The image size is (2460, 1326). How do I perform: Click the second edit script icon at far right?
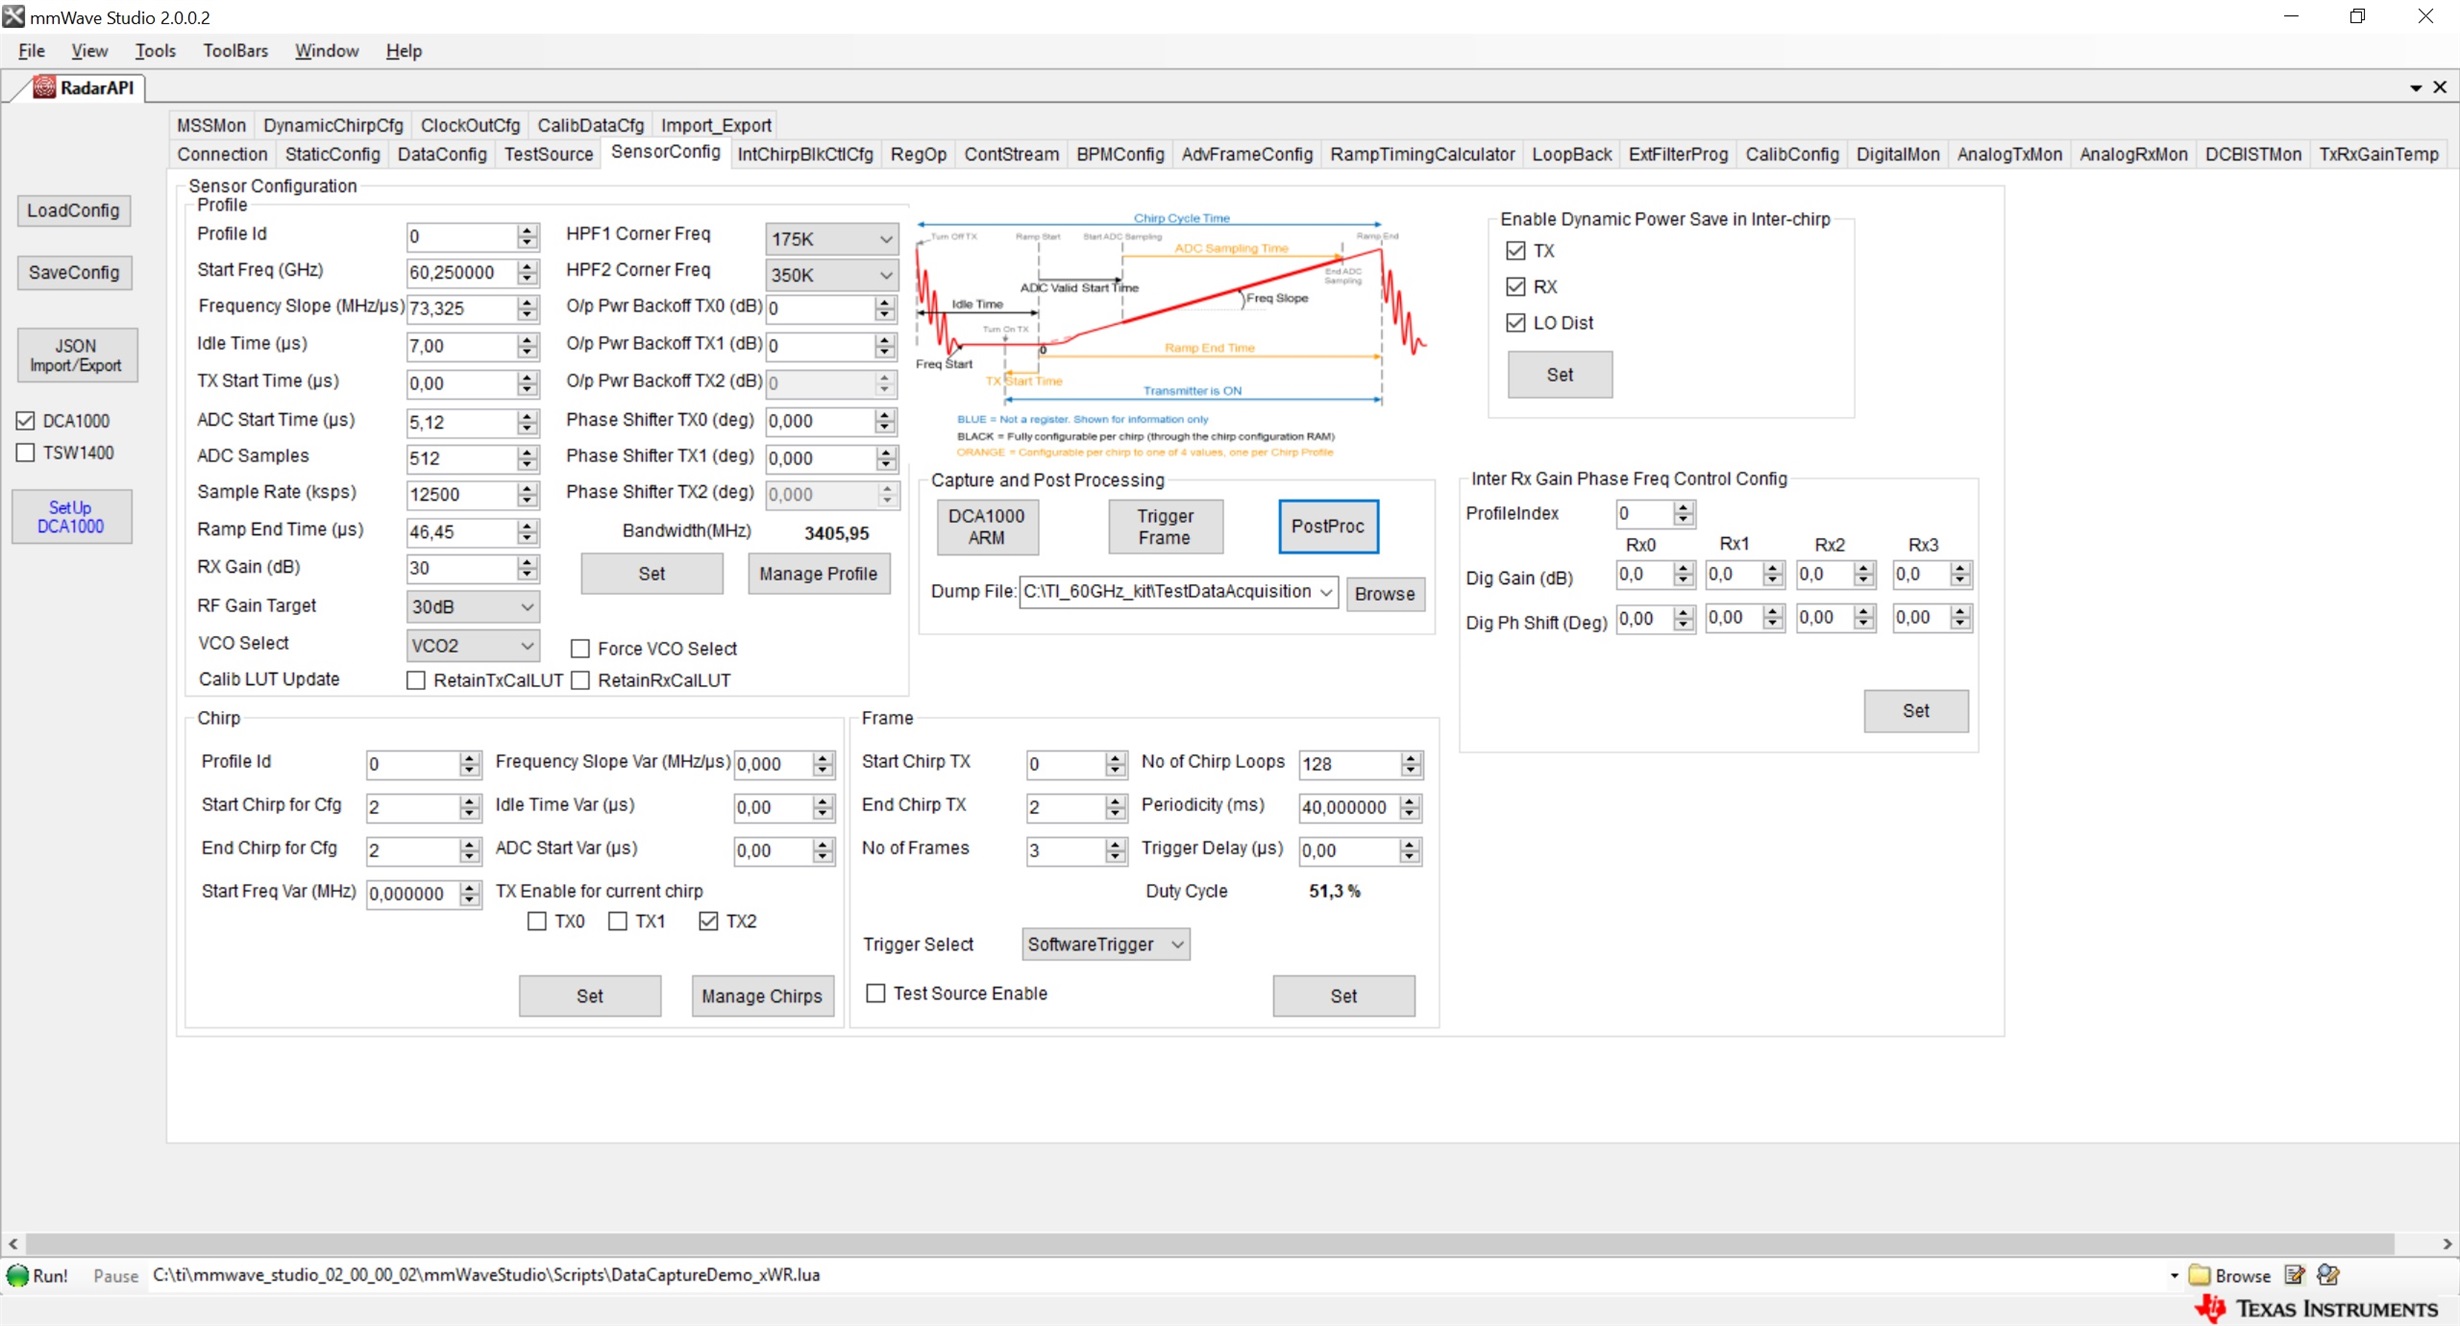pos(2328,1275)
